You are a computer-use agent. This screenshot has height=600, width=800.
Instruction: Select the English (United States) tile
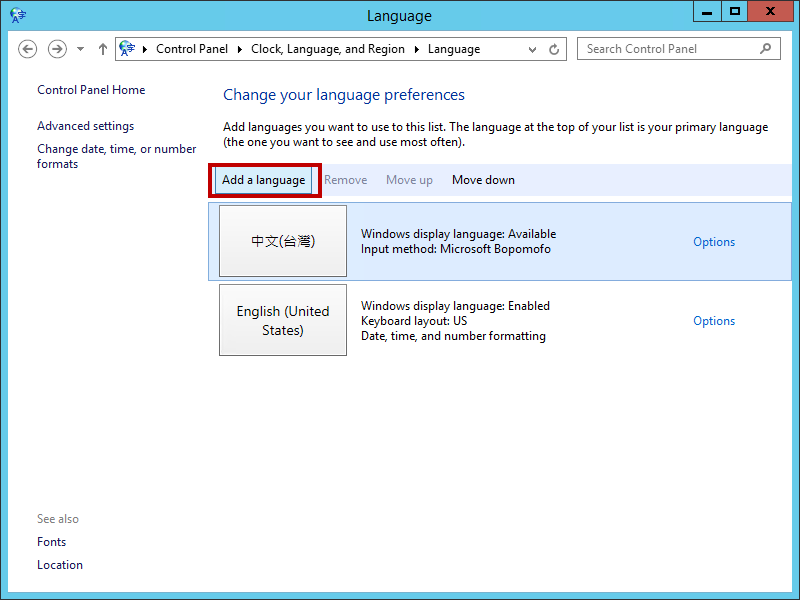[x=283, y=320]
